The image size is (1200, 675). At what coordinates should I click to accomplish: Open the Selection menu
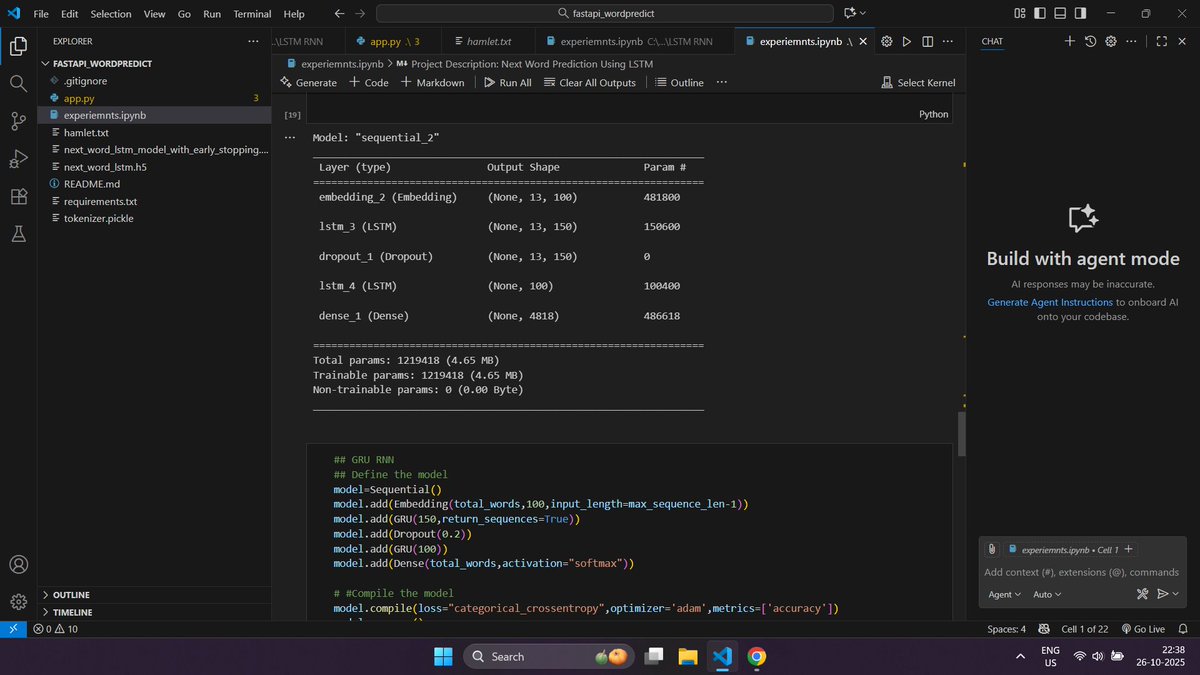click(x=110, y=14)
